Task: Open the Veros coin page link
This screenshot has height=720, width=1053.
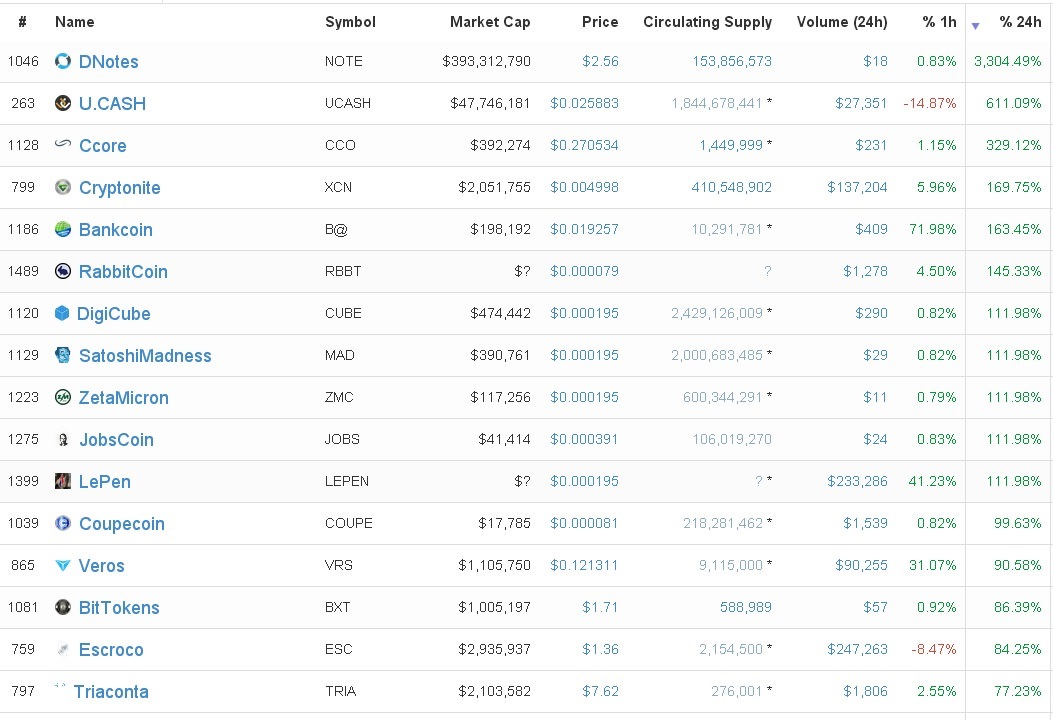Action: tap(101, 566)
